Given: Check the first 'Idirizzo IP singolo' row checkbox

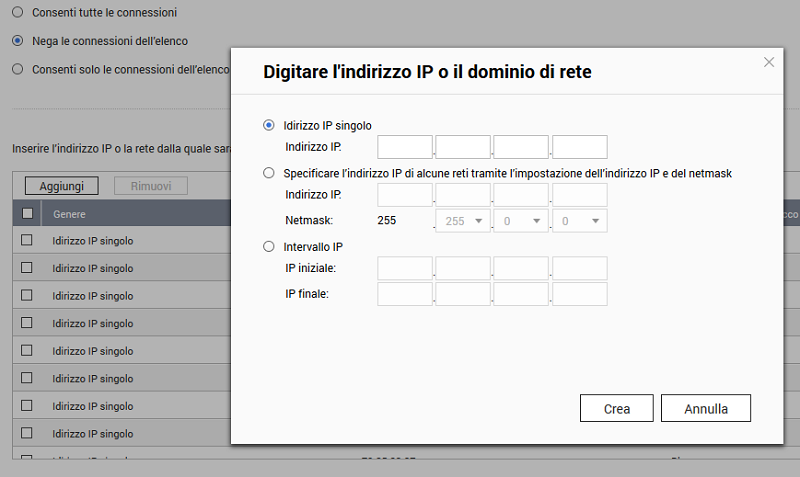Looking at the screenshot, I should coord(27,240).
